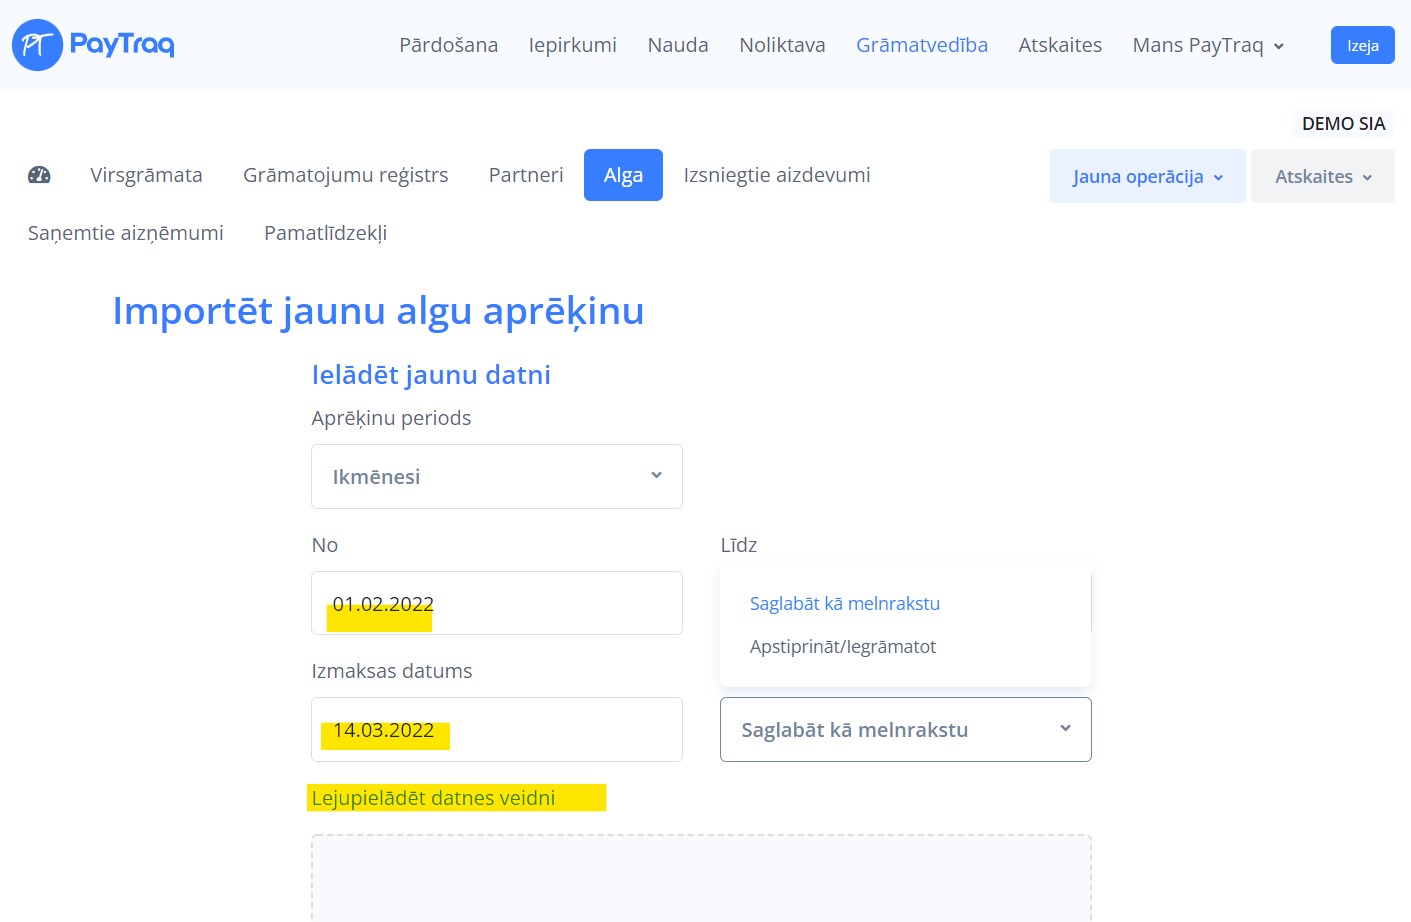Go to the Nauda section

678,45
